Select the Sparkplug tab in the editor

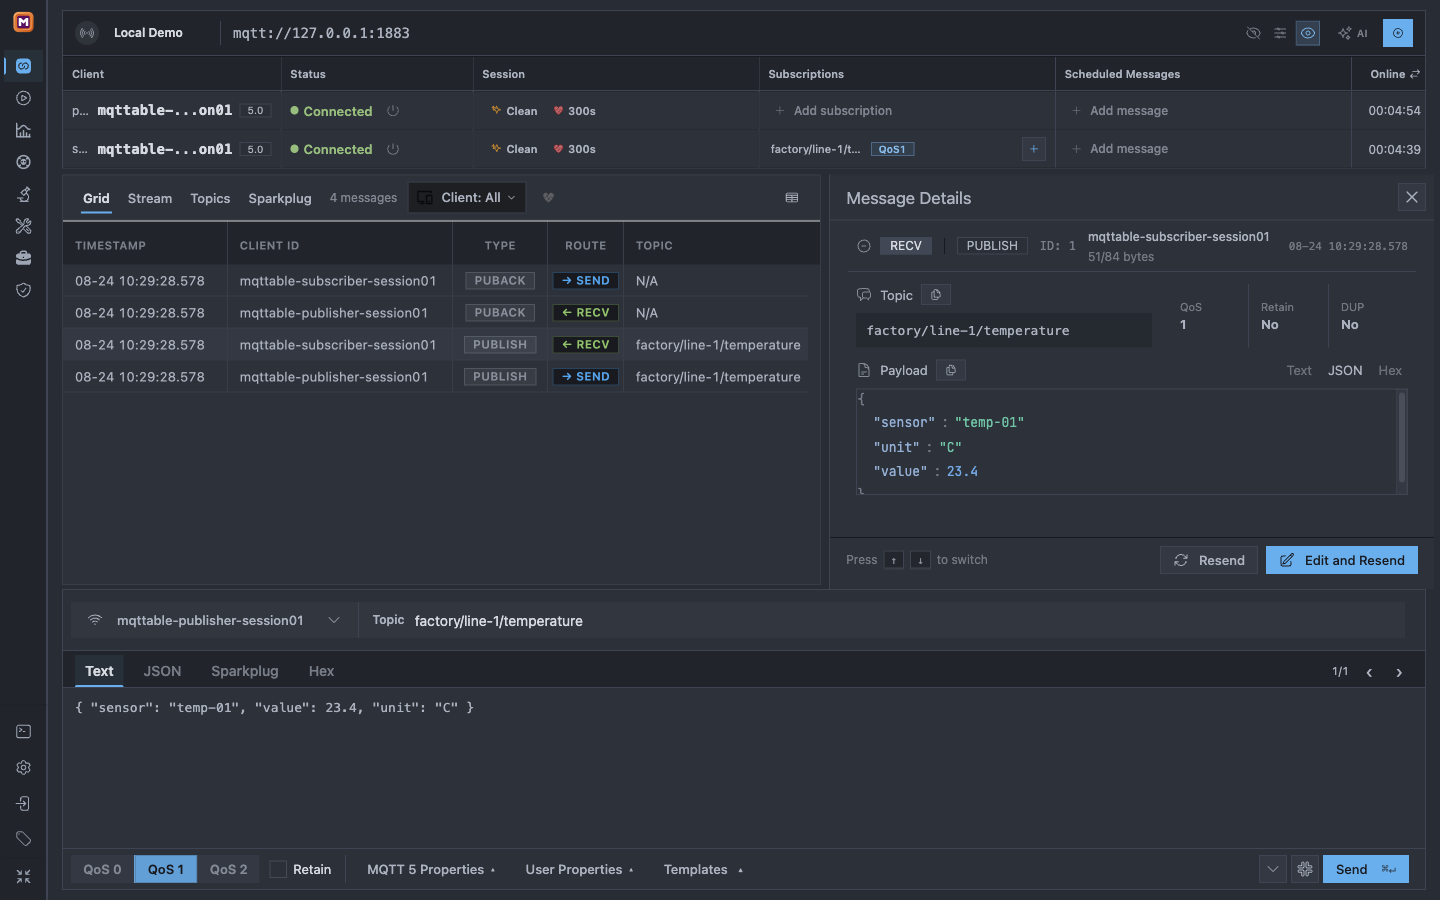point(245,671)
